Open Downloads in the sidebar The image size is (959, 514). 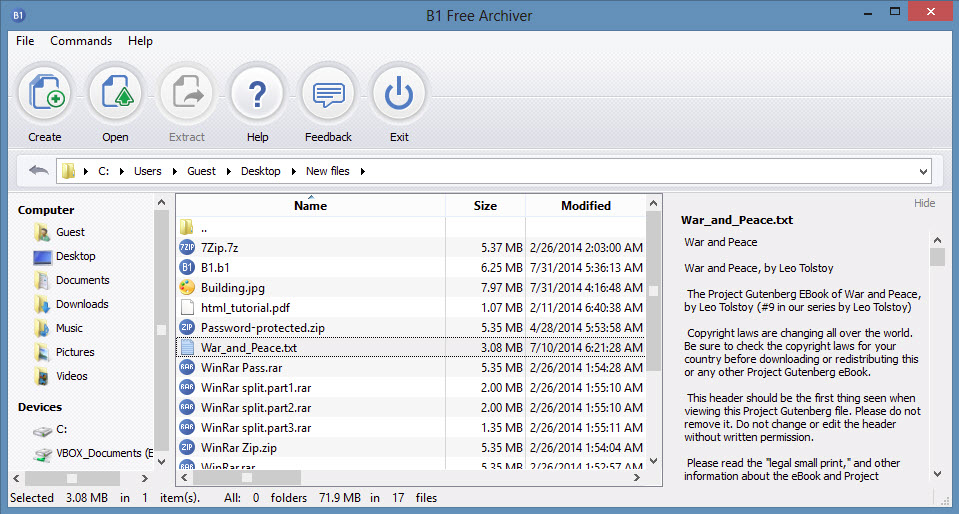pyautogui.click(x=71, y=304)
